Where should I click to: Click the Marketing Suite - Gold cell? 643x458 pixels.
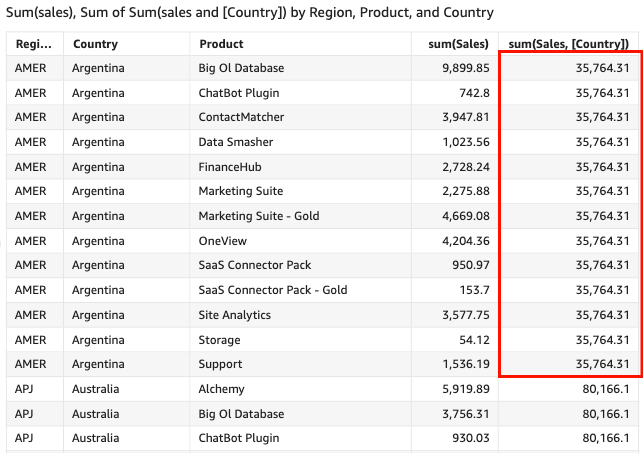tap(257, 216)
